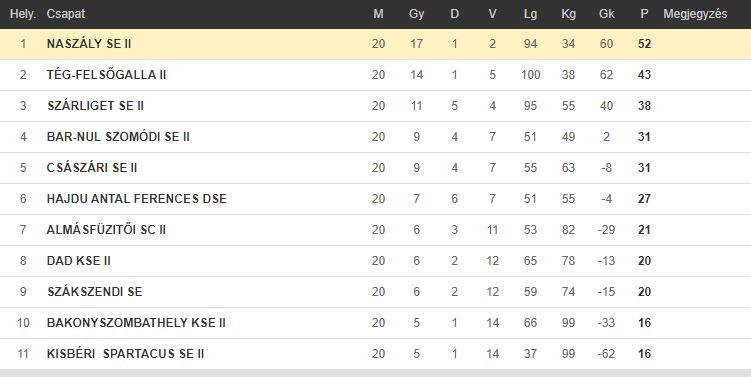
Task: Sort by Gy wins column header
Action: (x=417, y=14)
